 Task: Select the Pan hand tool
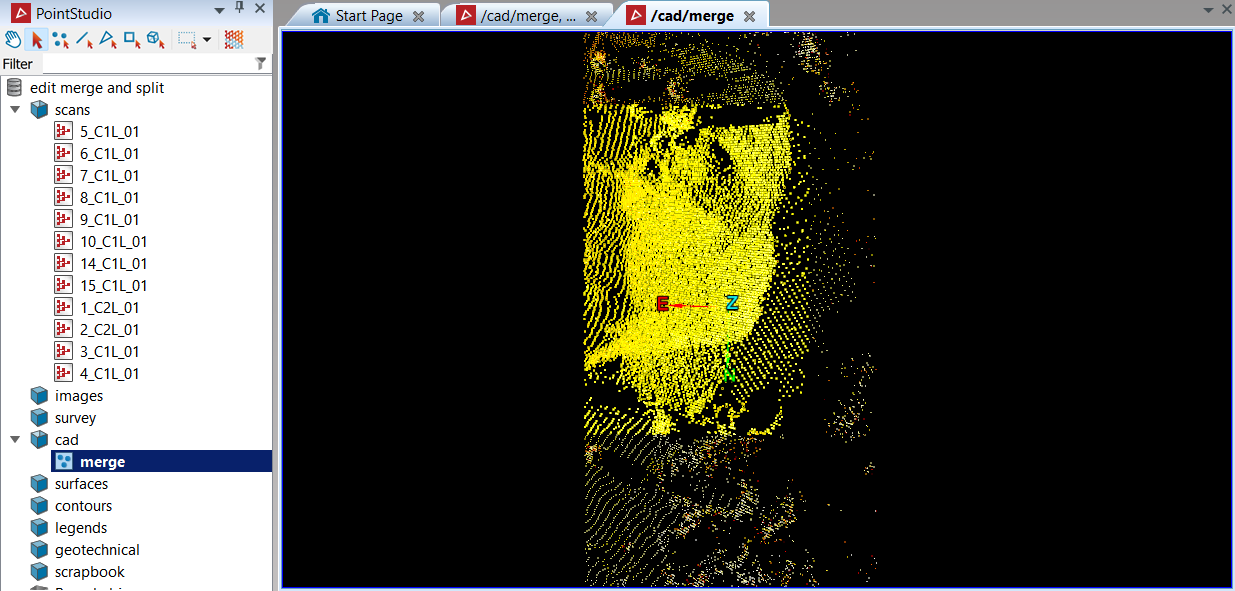[13, 40]
